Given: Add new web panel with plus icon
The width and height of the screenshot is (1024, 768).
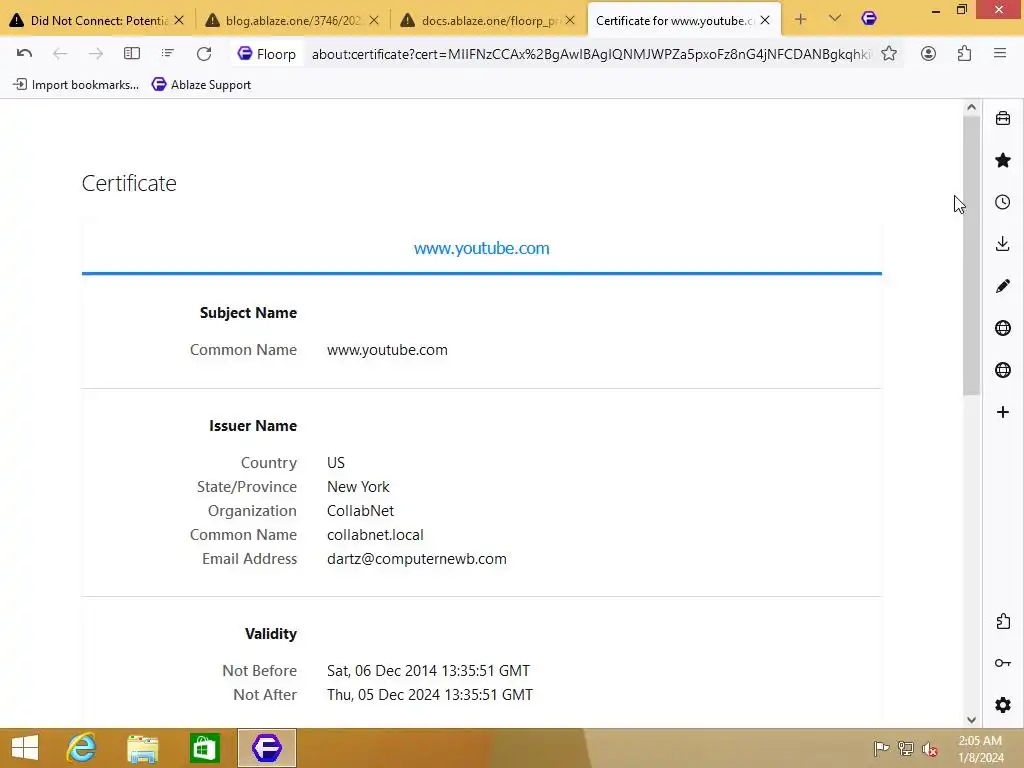Looking at the screenshot, I should click(1003, 412).
